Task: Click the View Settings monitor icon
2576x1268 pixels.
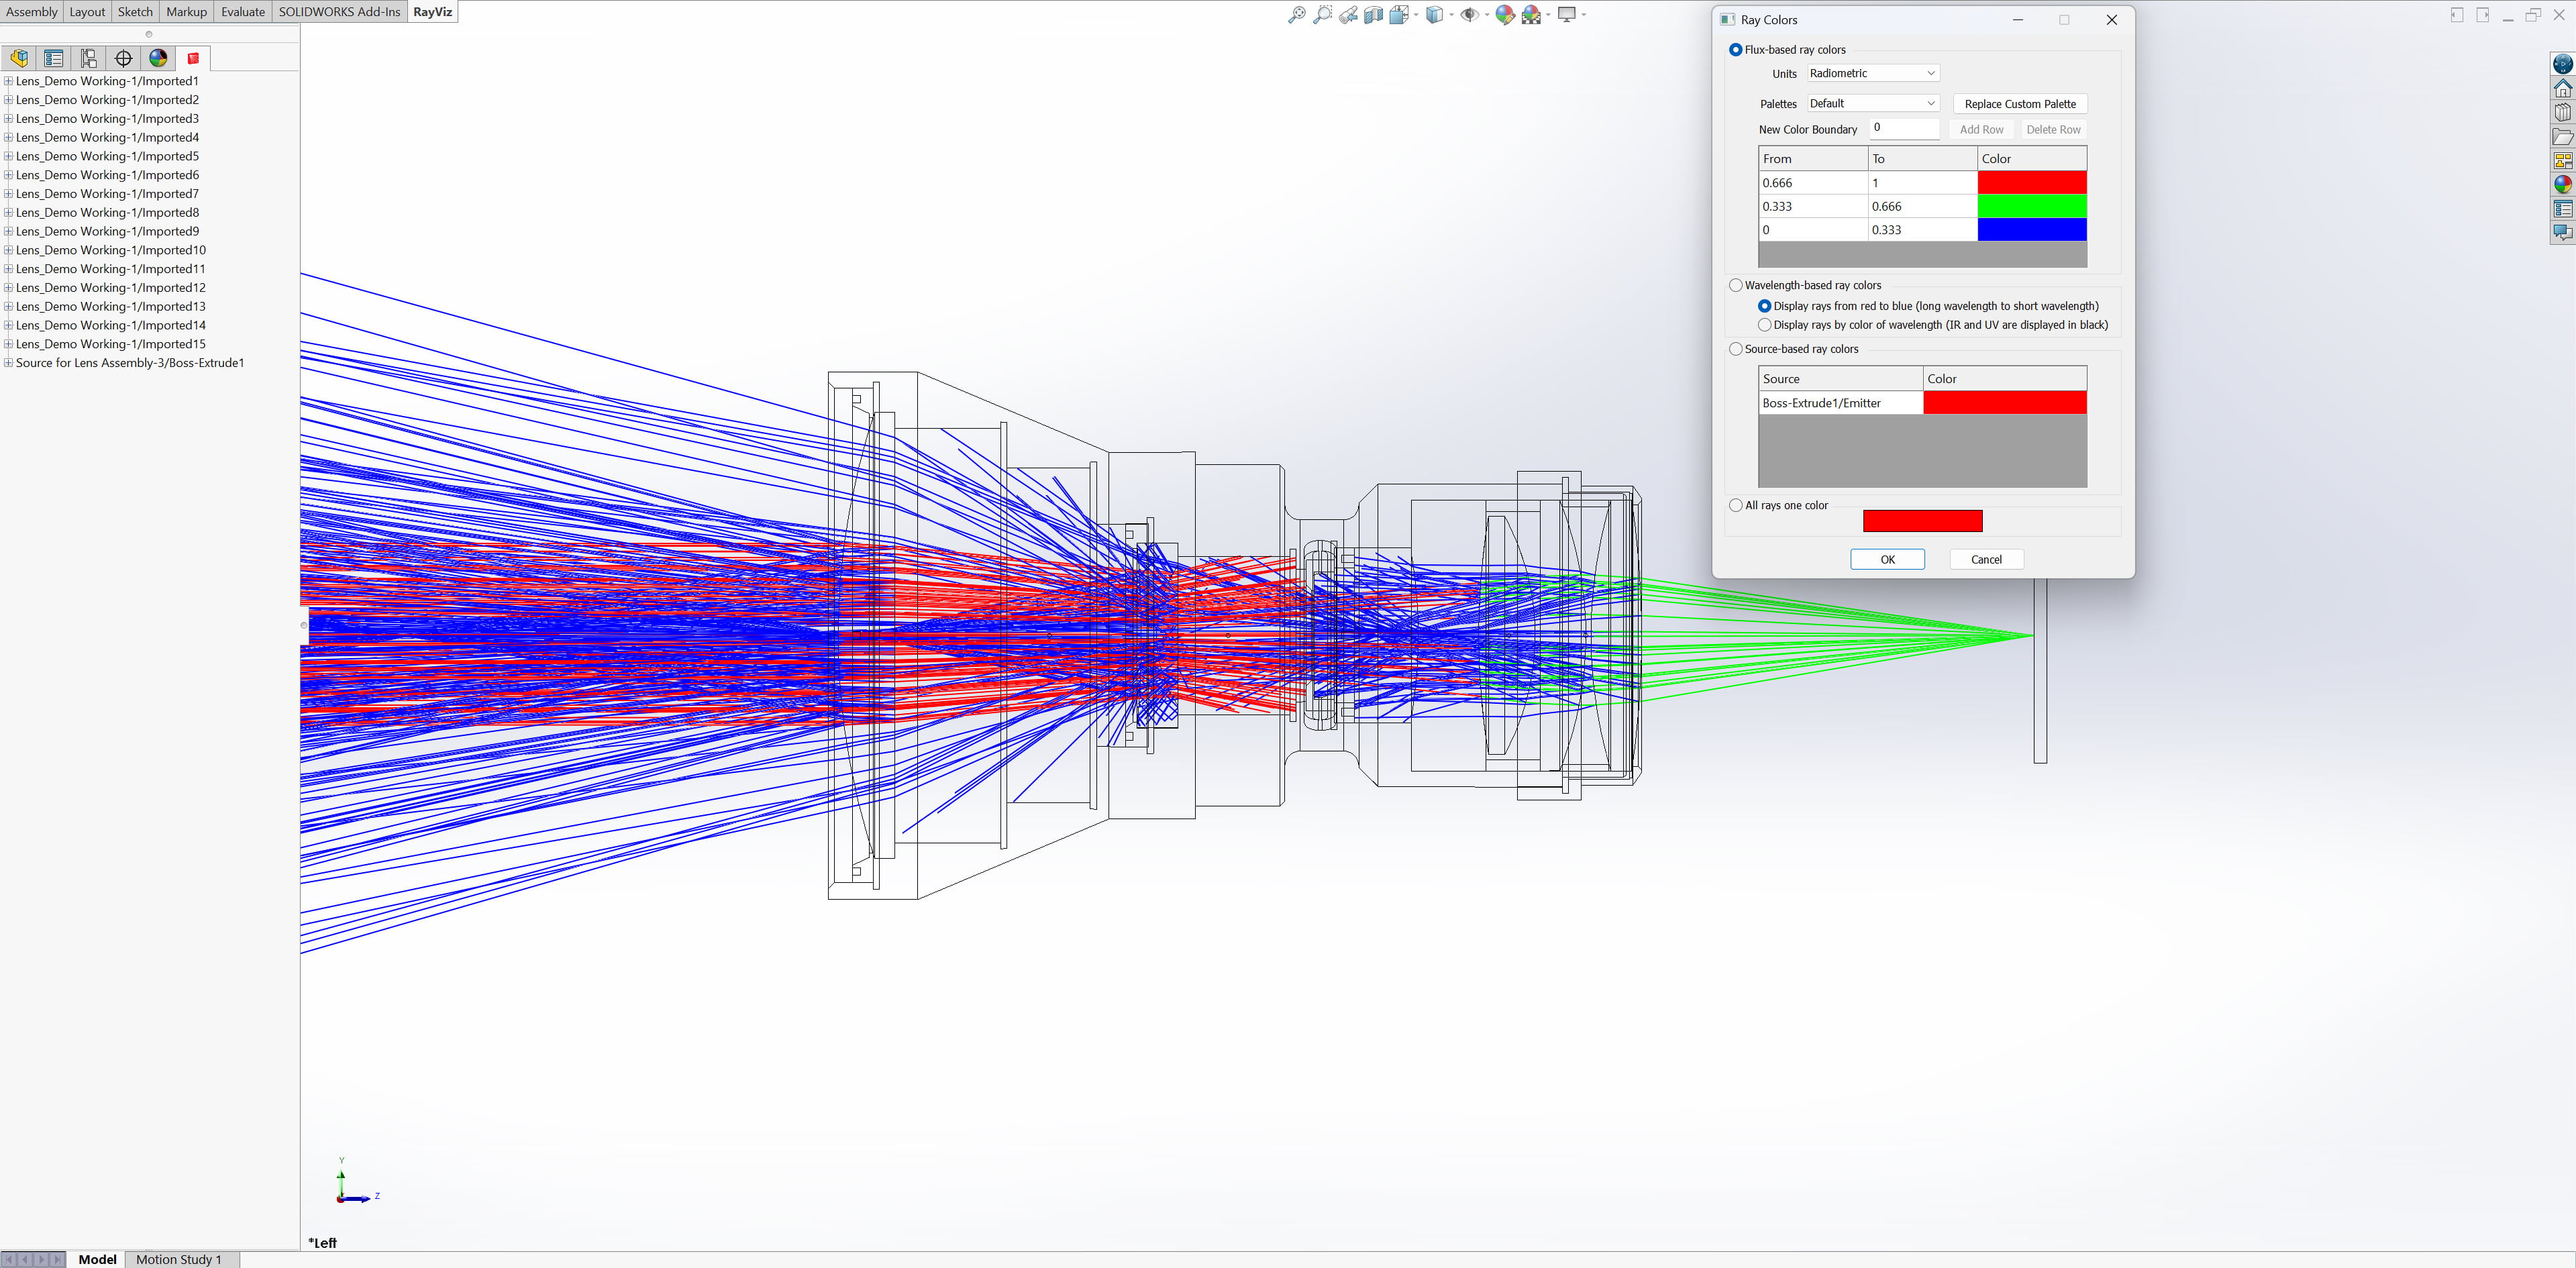Action: pos(1567,14)
